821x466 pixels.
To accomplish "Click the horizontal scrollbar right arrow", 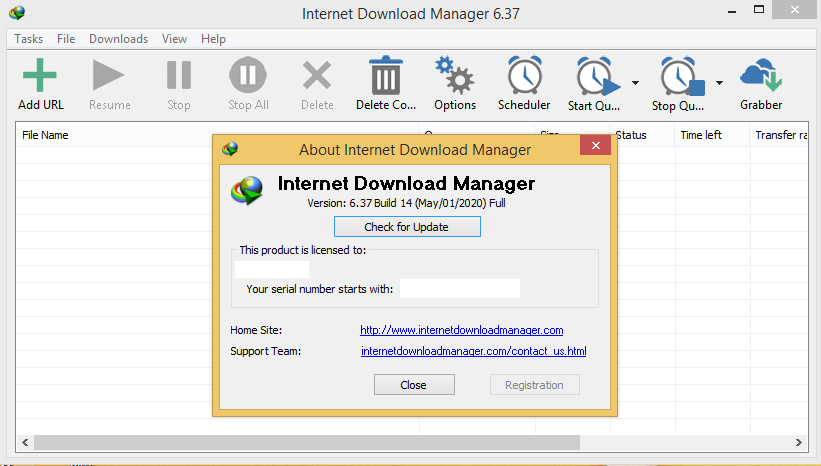I will (x=798, y=442).
